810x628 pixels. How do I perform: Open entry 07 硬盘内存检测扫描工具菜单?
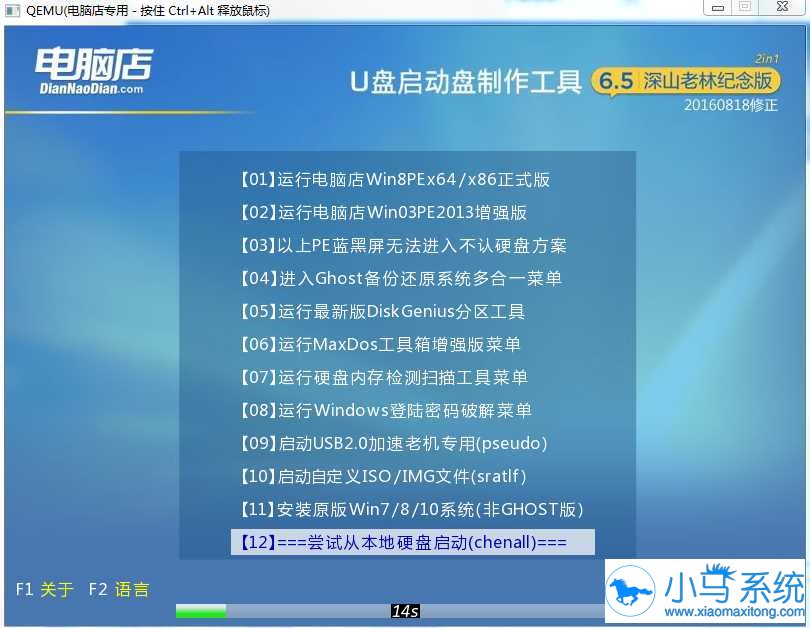[x=383, y=378]
